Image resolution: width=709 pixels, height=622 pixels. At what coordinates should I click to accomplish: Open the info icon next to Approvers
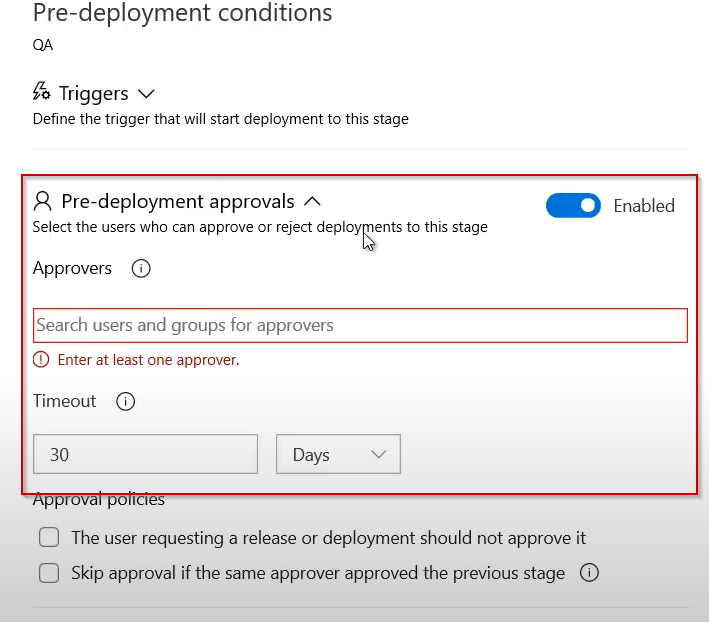tap(141, 269)
